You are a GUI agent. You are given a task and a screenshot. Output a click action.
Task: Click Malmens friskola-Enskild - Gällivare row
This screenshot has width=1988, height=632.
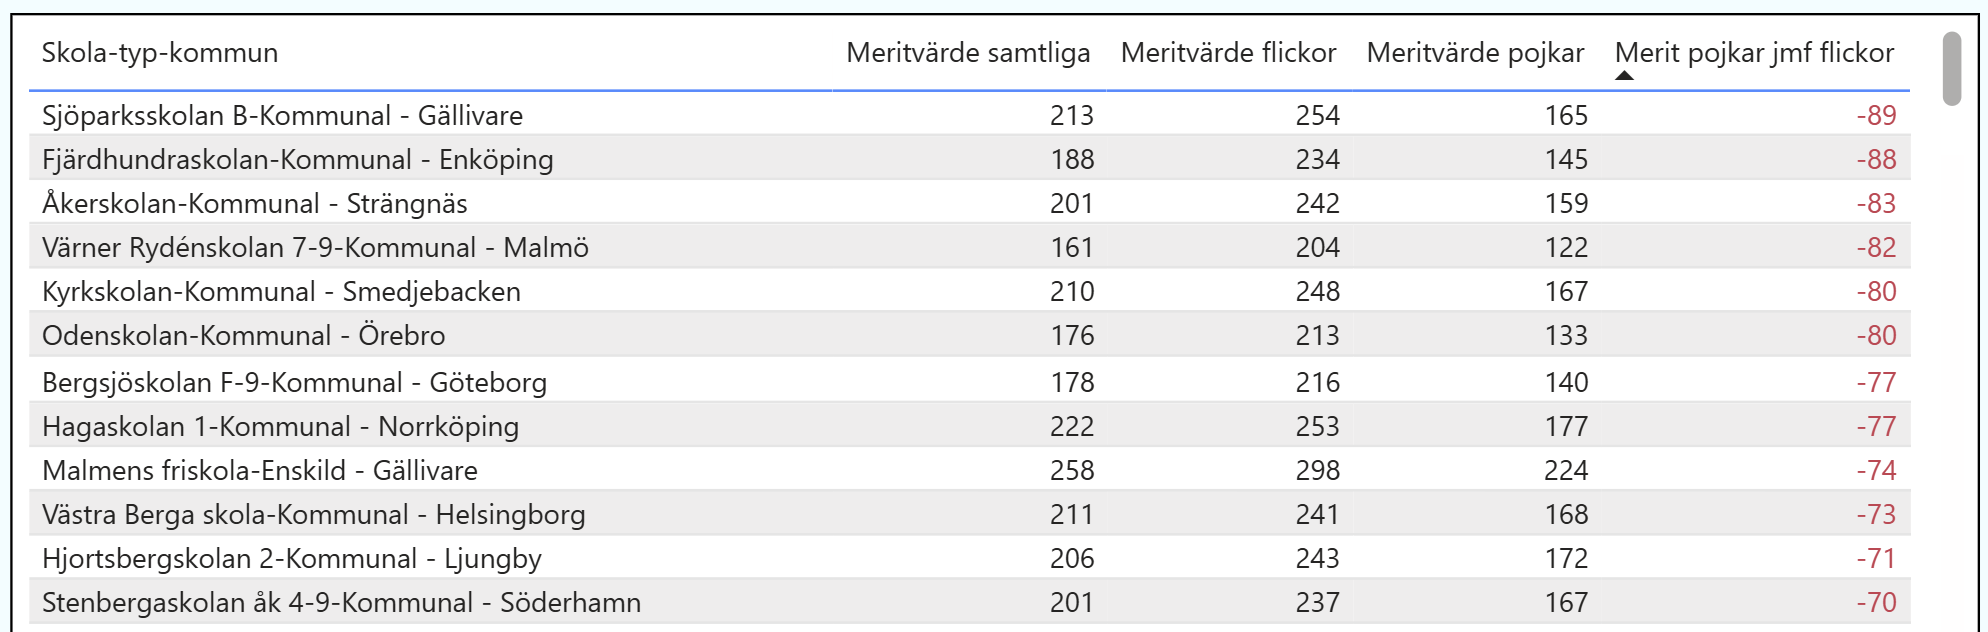[x=259, y=471]
